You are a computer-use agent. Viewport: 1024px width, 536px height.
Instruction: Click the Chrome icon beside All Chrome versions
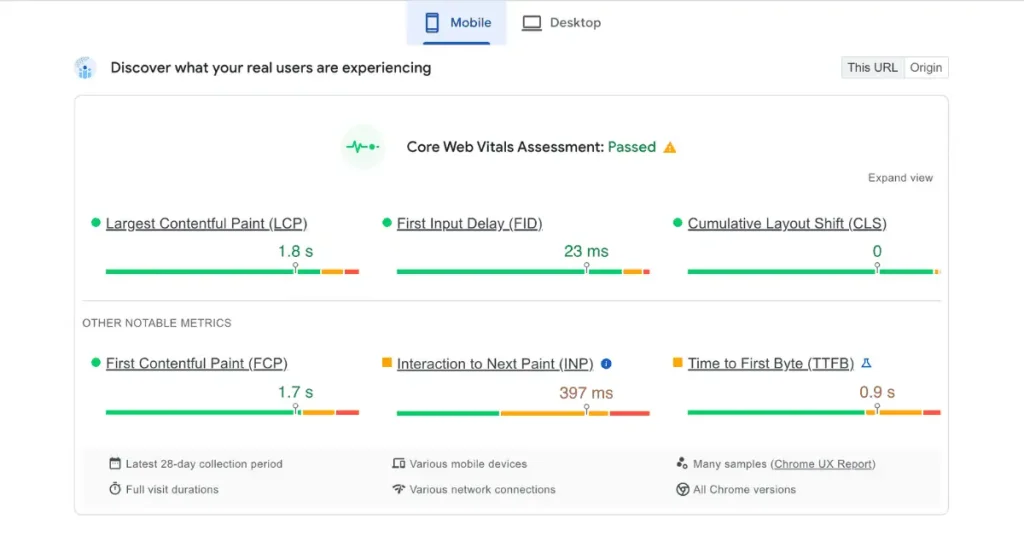683,490
